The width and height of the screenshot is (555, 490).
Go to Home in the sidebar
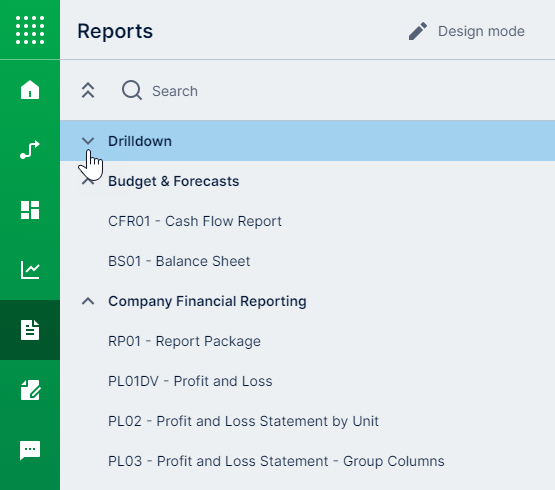click(x=30, y=90)
